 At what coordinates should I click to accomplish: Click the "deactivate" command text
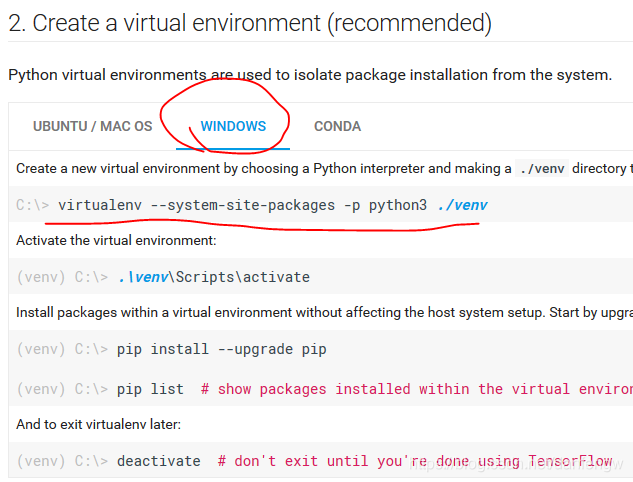(159, 461)
